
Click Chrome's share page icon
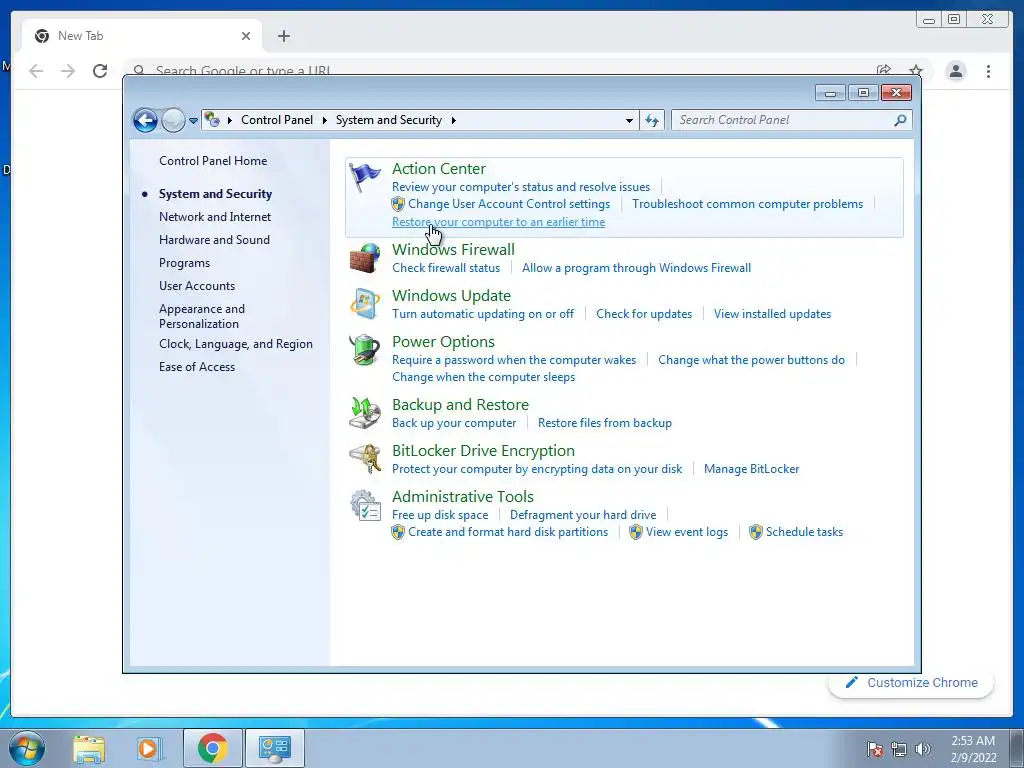pyautogui.click(x=884, y=71)
